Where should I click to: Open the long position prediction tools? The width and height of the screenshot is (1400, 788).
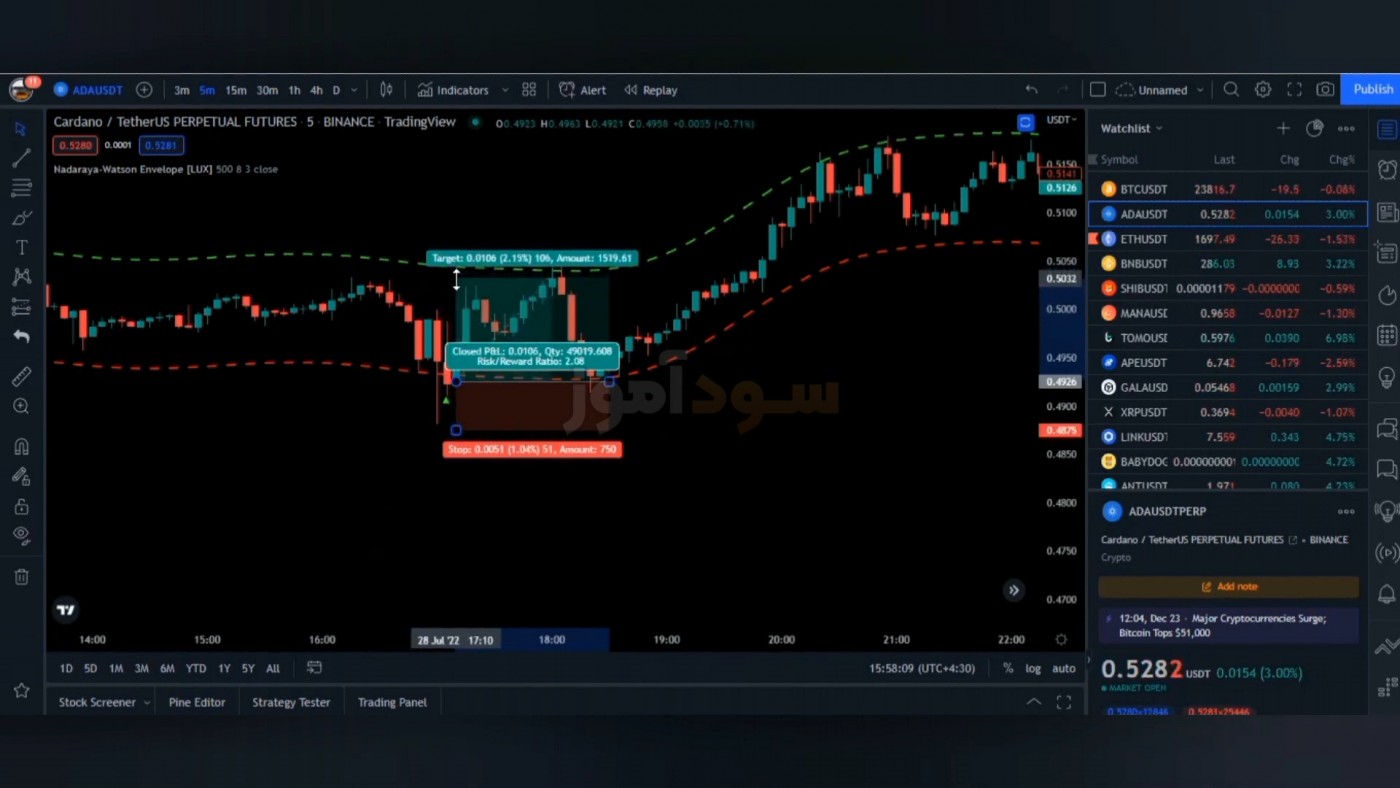(21, 307)
